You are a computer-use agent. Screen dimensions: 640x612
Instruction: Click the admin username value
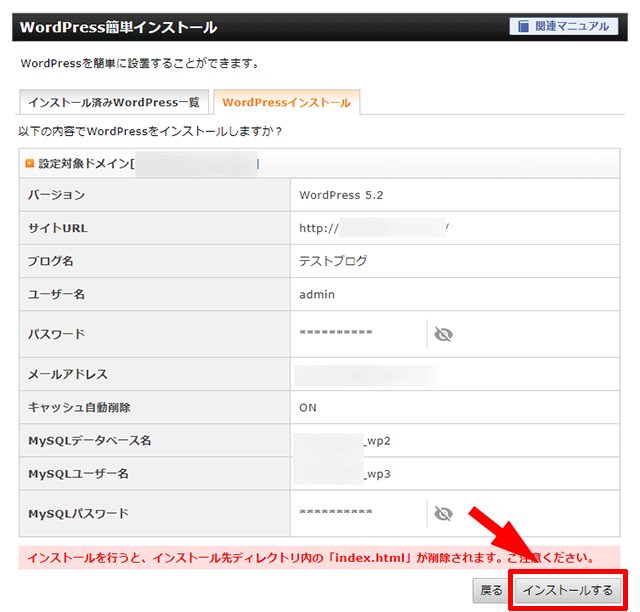pyautogui.click(x=317, y=294)
